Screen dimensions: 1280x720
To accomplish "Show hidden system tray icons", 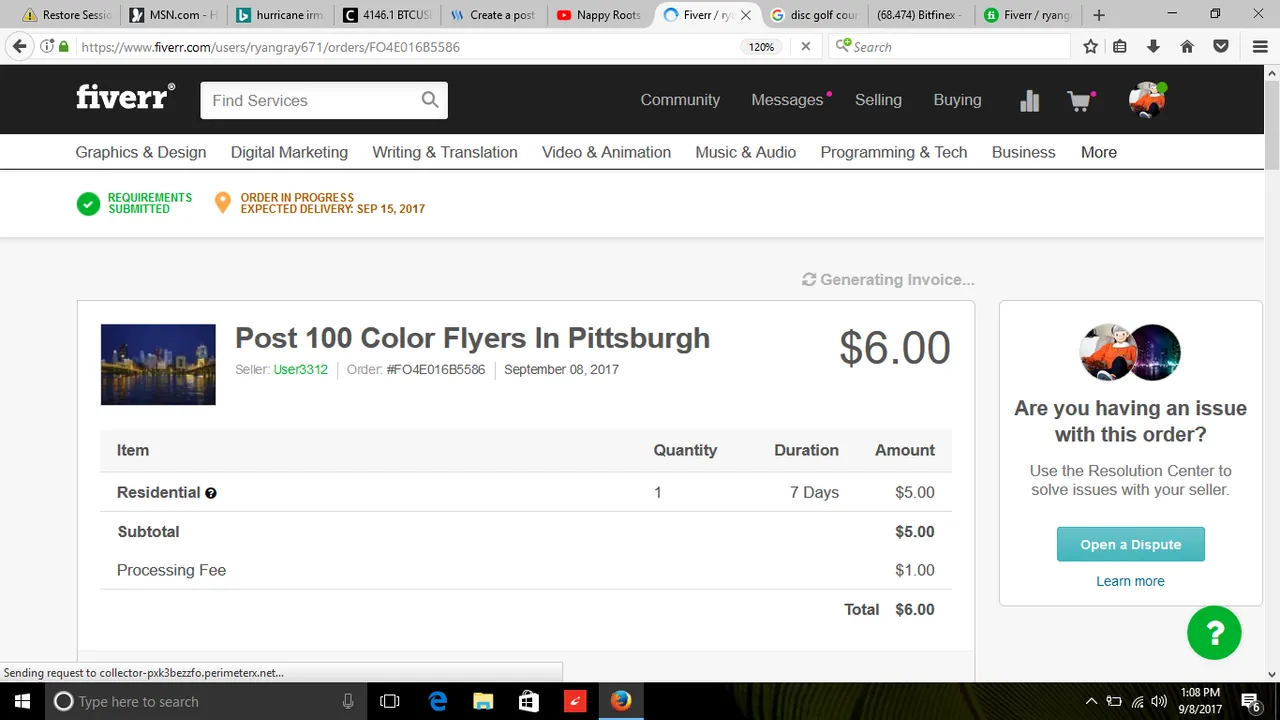I will [x=1091, y=701].
